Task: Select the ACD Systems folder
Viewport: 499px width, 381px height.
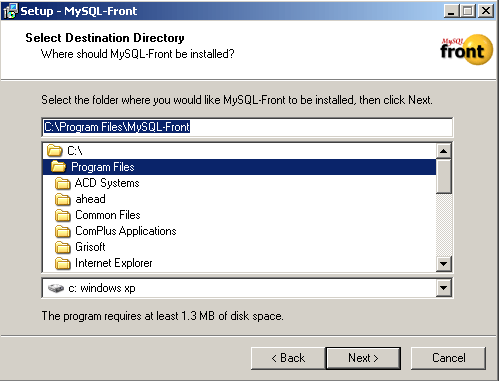Action: point(239,183)
